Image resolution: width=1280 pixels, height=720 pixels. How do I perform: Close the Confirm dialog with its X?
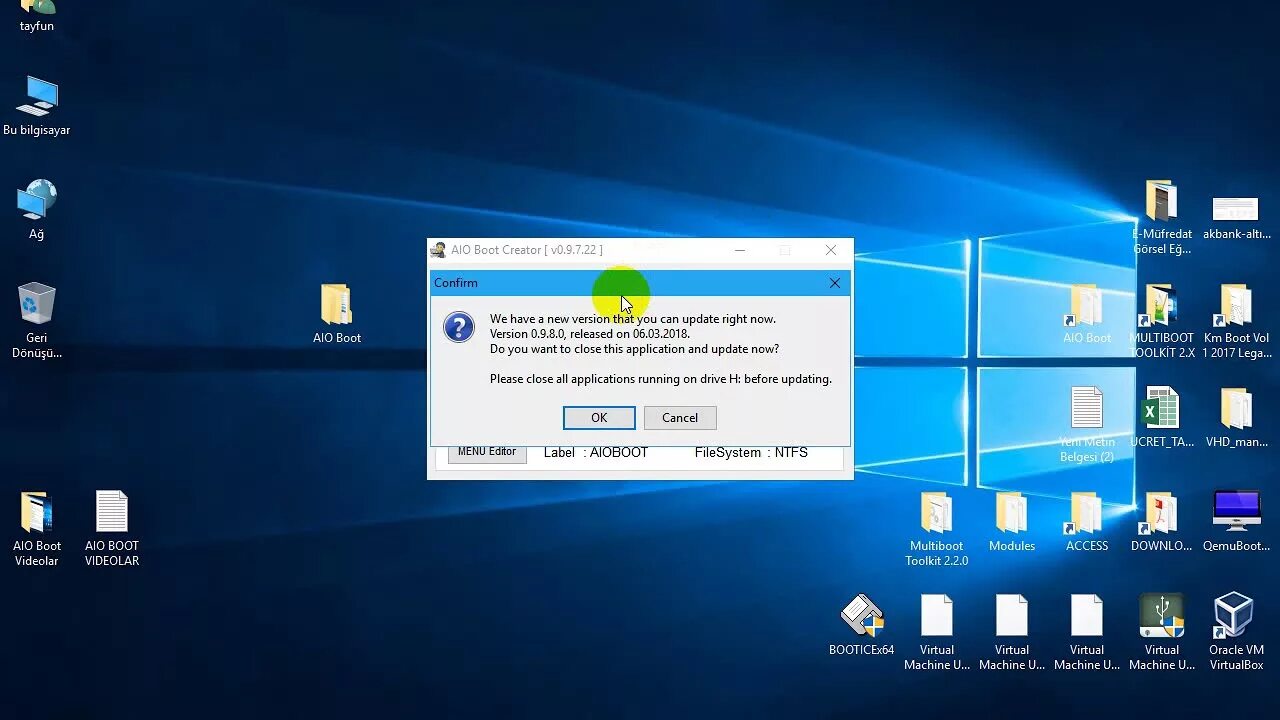[x=835, y=283]
